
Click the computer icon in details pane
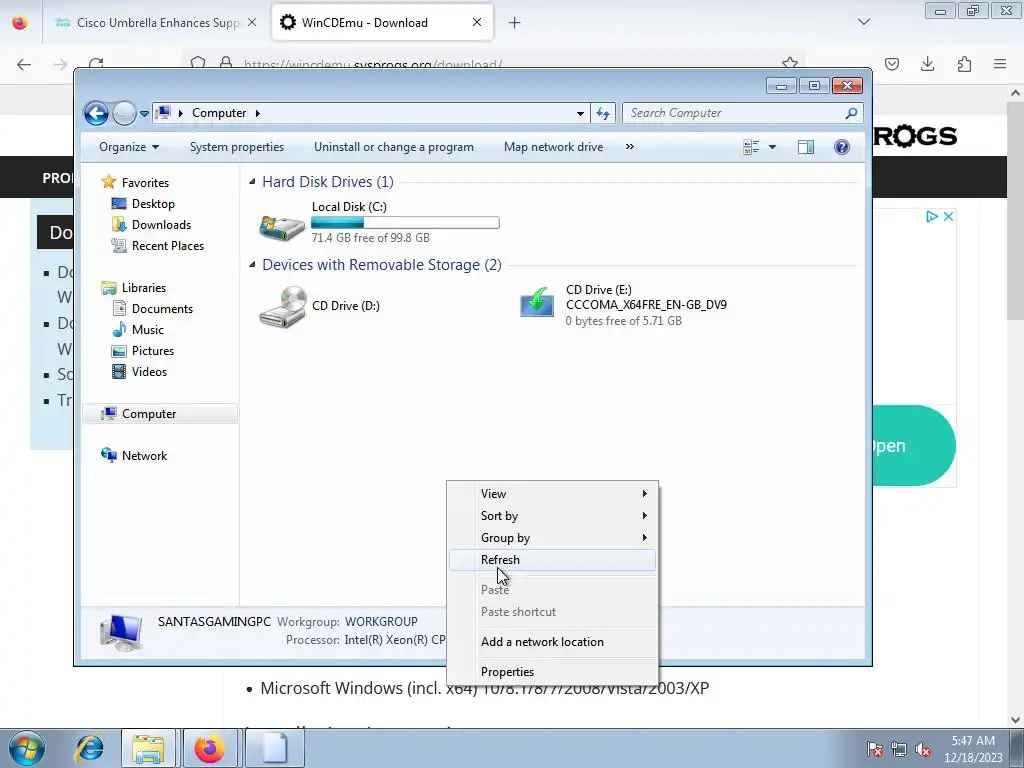click(x=121, y=632)
